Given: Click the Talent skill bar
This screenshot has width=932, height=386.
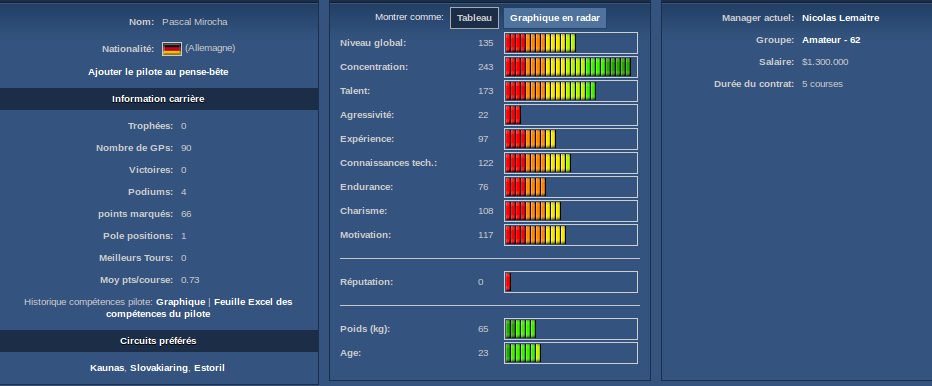Looking at the screenshot, I should [x=571, y=91].
